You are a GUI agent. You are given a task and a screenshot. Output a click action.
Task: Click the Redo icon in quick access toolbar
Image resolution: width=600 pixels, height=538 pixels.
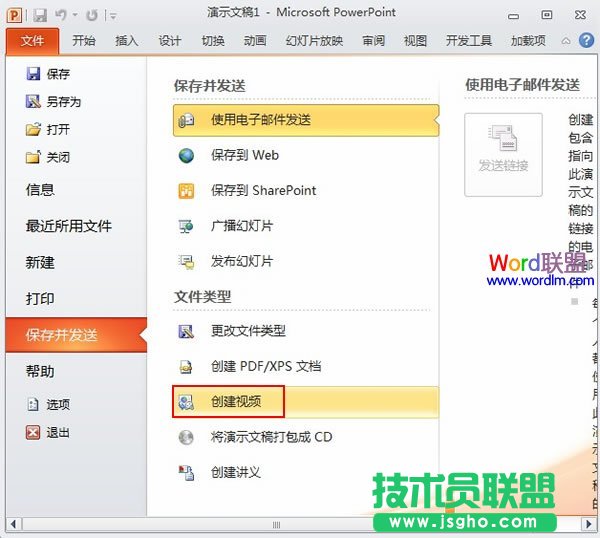click(x=92, y=15)
